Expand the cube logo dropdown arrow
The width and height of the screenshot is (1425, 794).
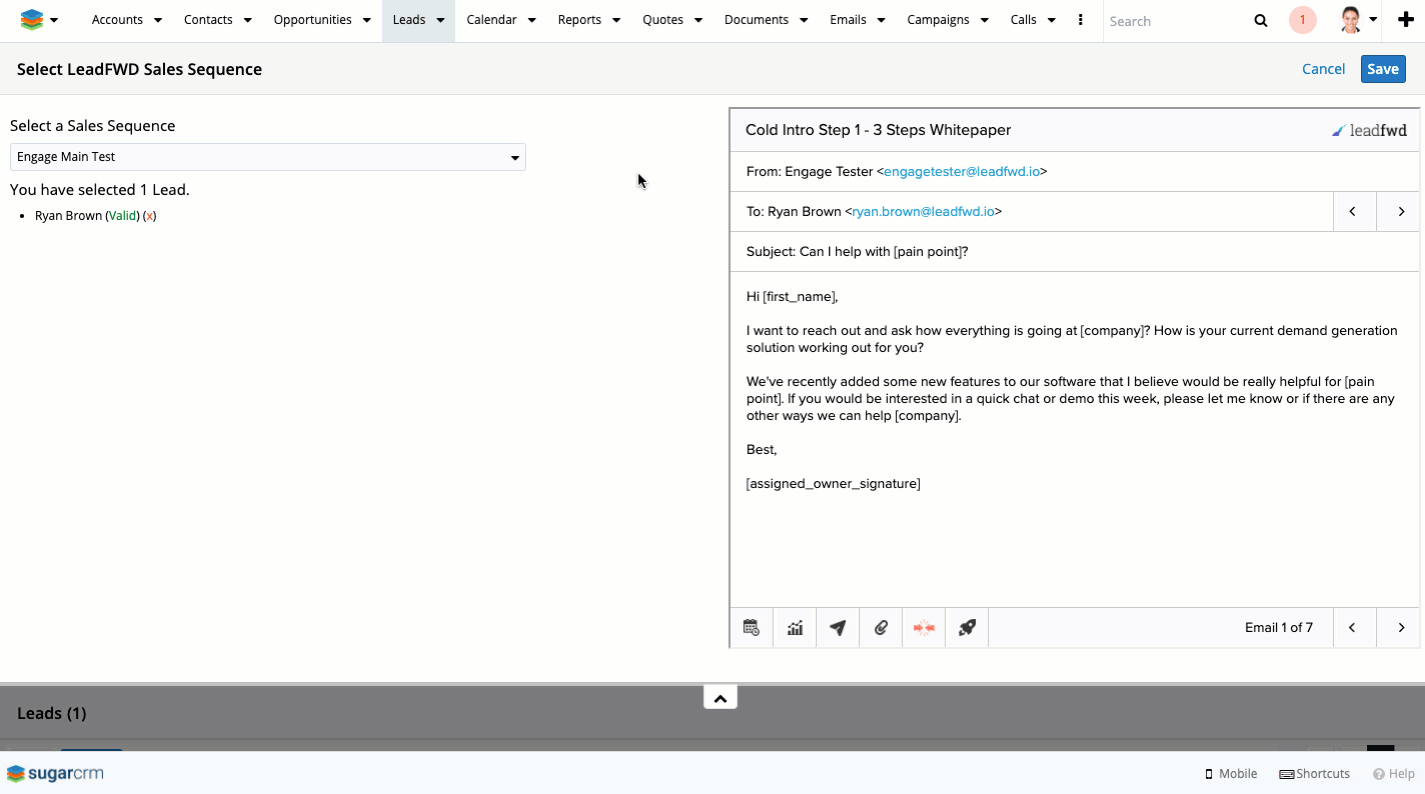(x=54, y=20)
